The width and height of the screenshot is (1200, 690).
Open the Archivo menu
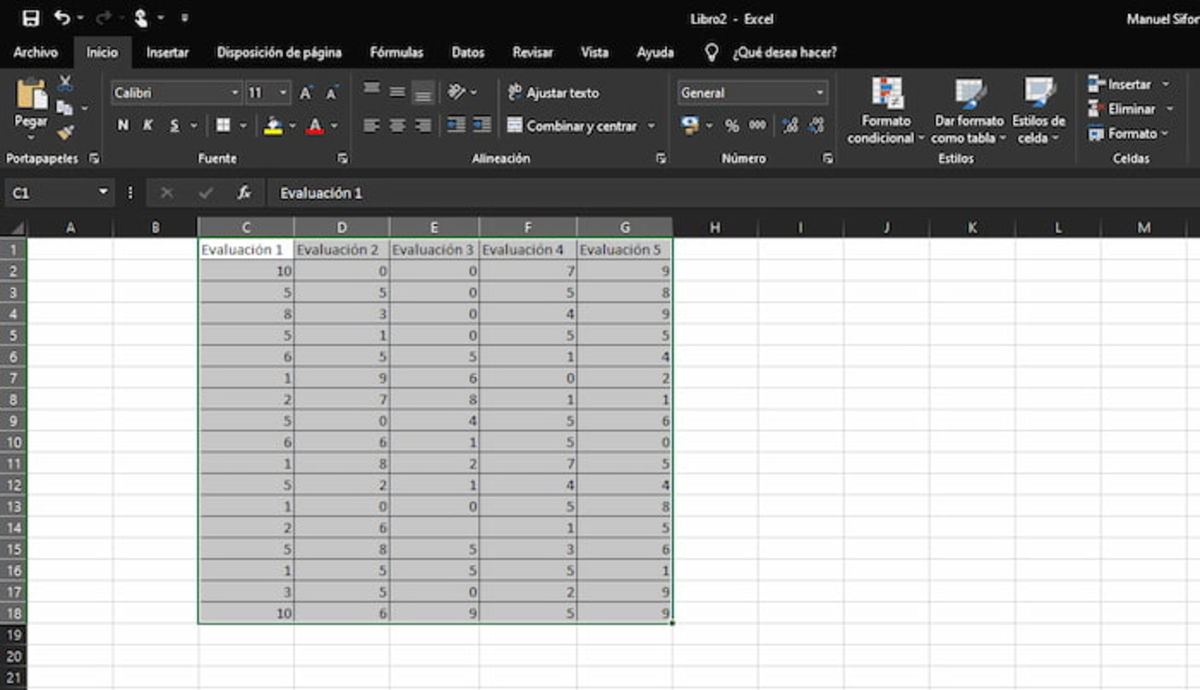(x=37, y=52)
